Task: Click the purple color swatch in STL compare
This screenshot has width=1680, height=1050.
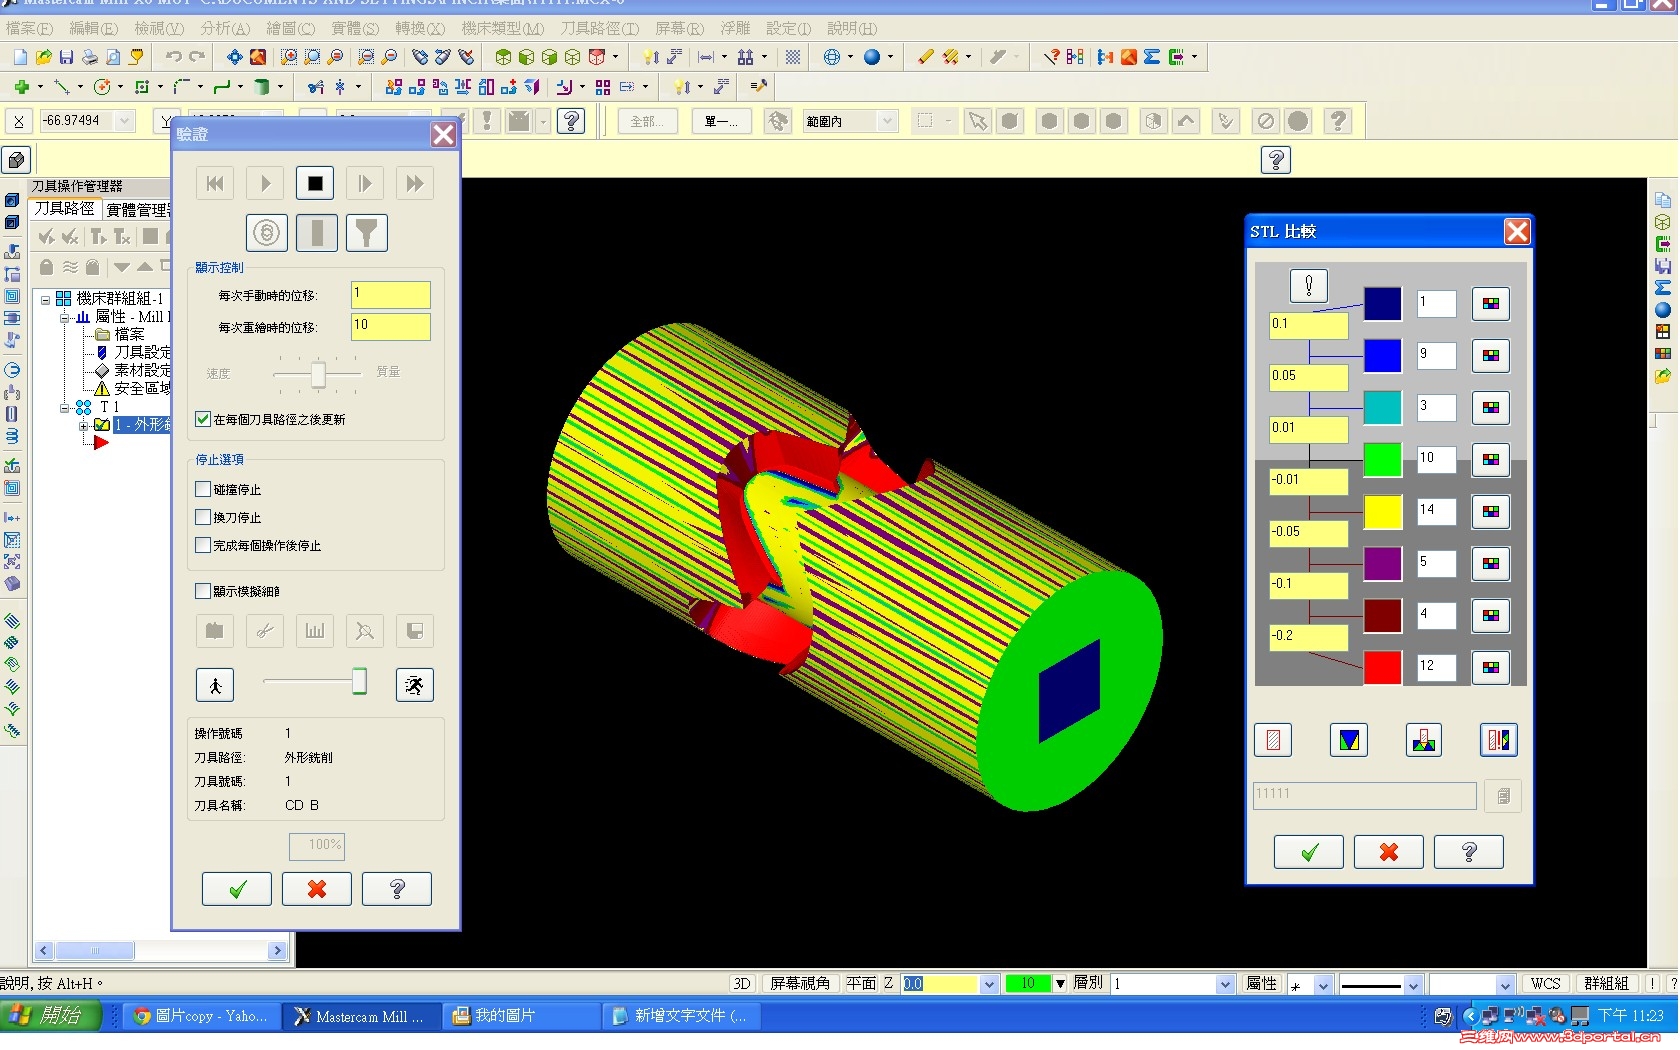Action: coord(1383,564)
